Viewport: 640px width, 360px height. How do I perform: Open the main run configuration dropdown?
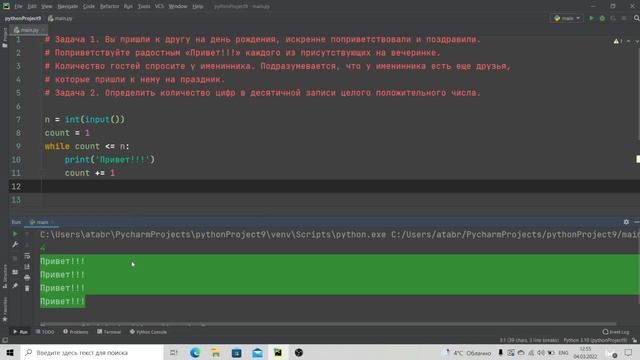tap(567, 18)
